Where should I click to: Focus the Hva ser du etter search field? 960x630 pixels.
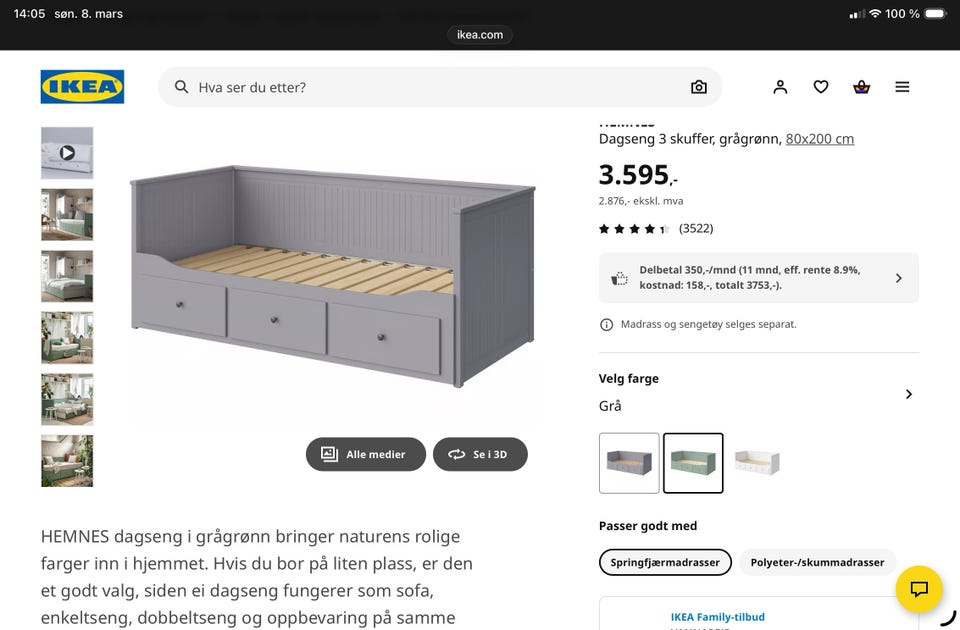420,87
